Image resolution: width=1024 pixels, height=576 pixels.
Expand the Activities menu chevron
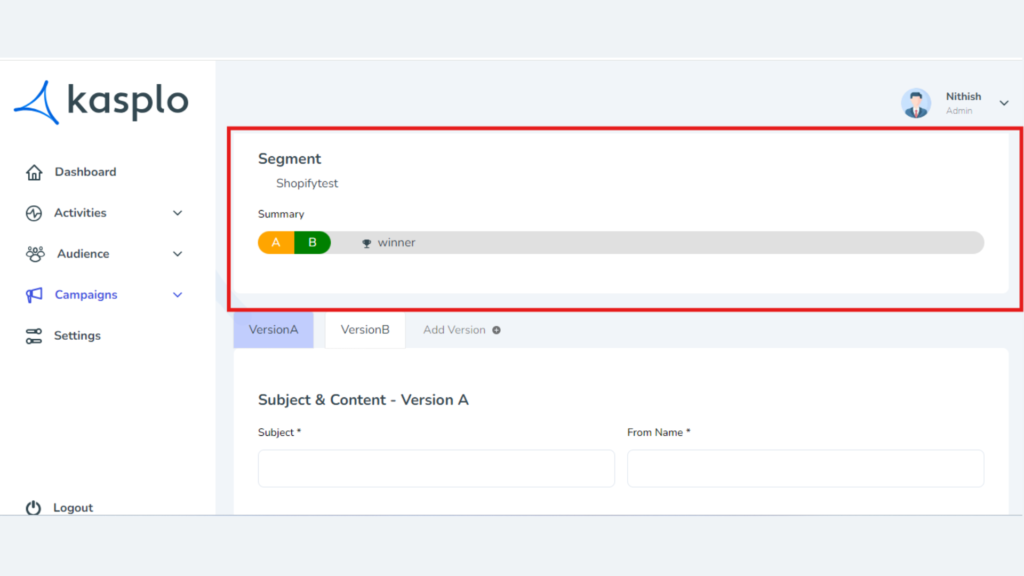click(178, 213)
